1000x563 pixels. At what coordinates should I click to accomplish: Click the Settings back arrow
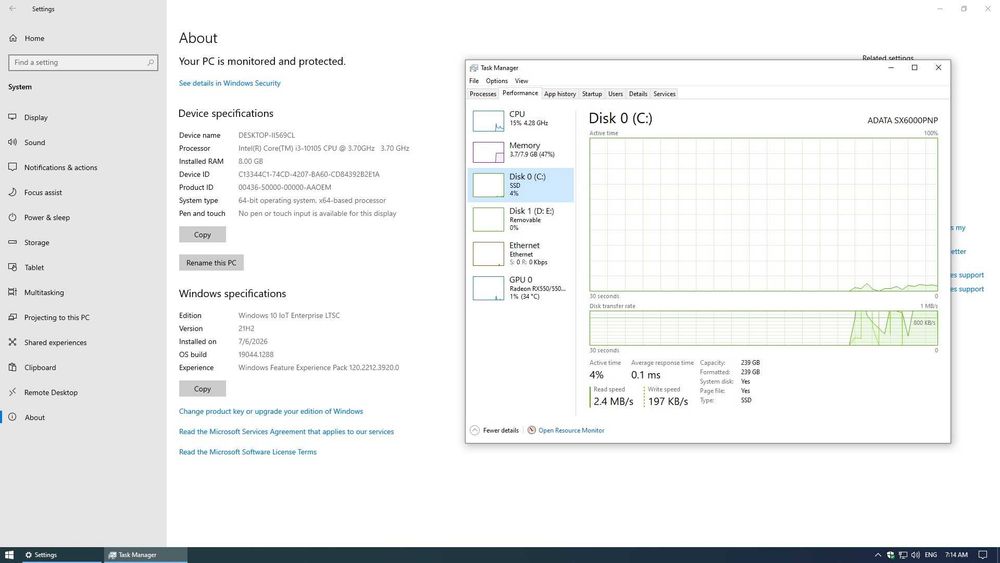[x=13, y=9]
